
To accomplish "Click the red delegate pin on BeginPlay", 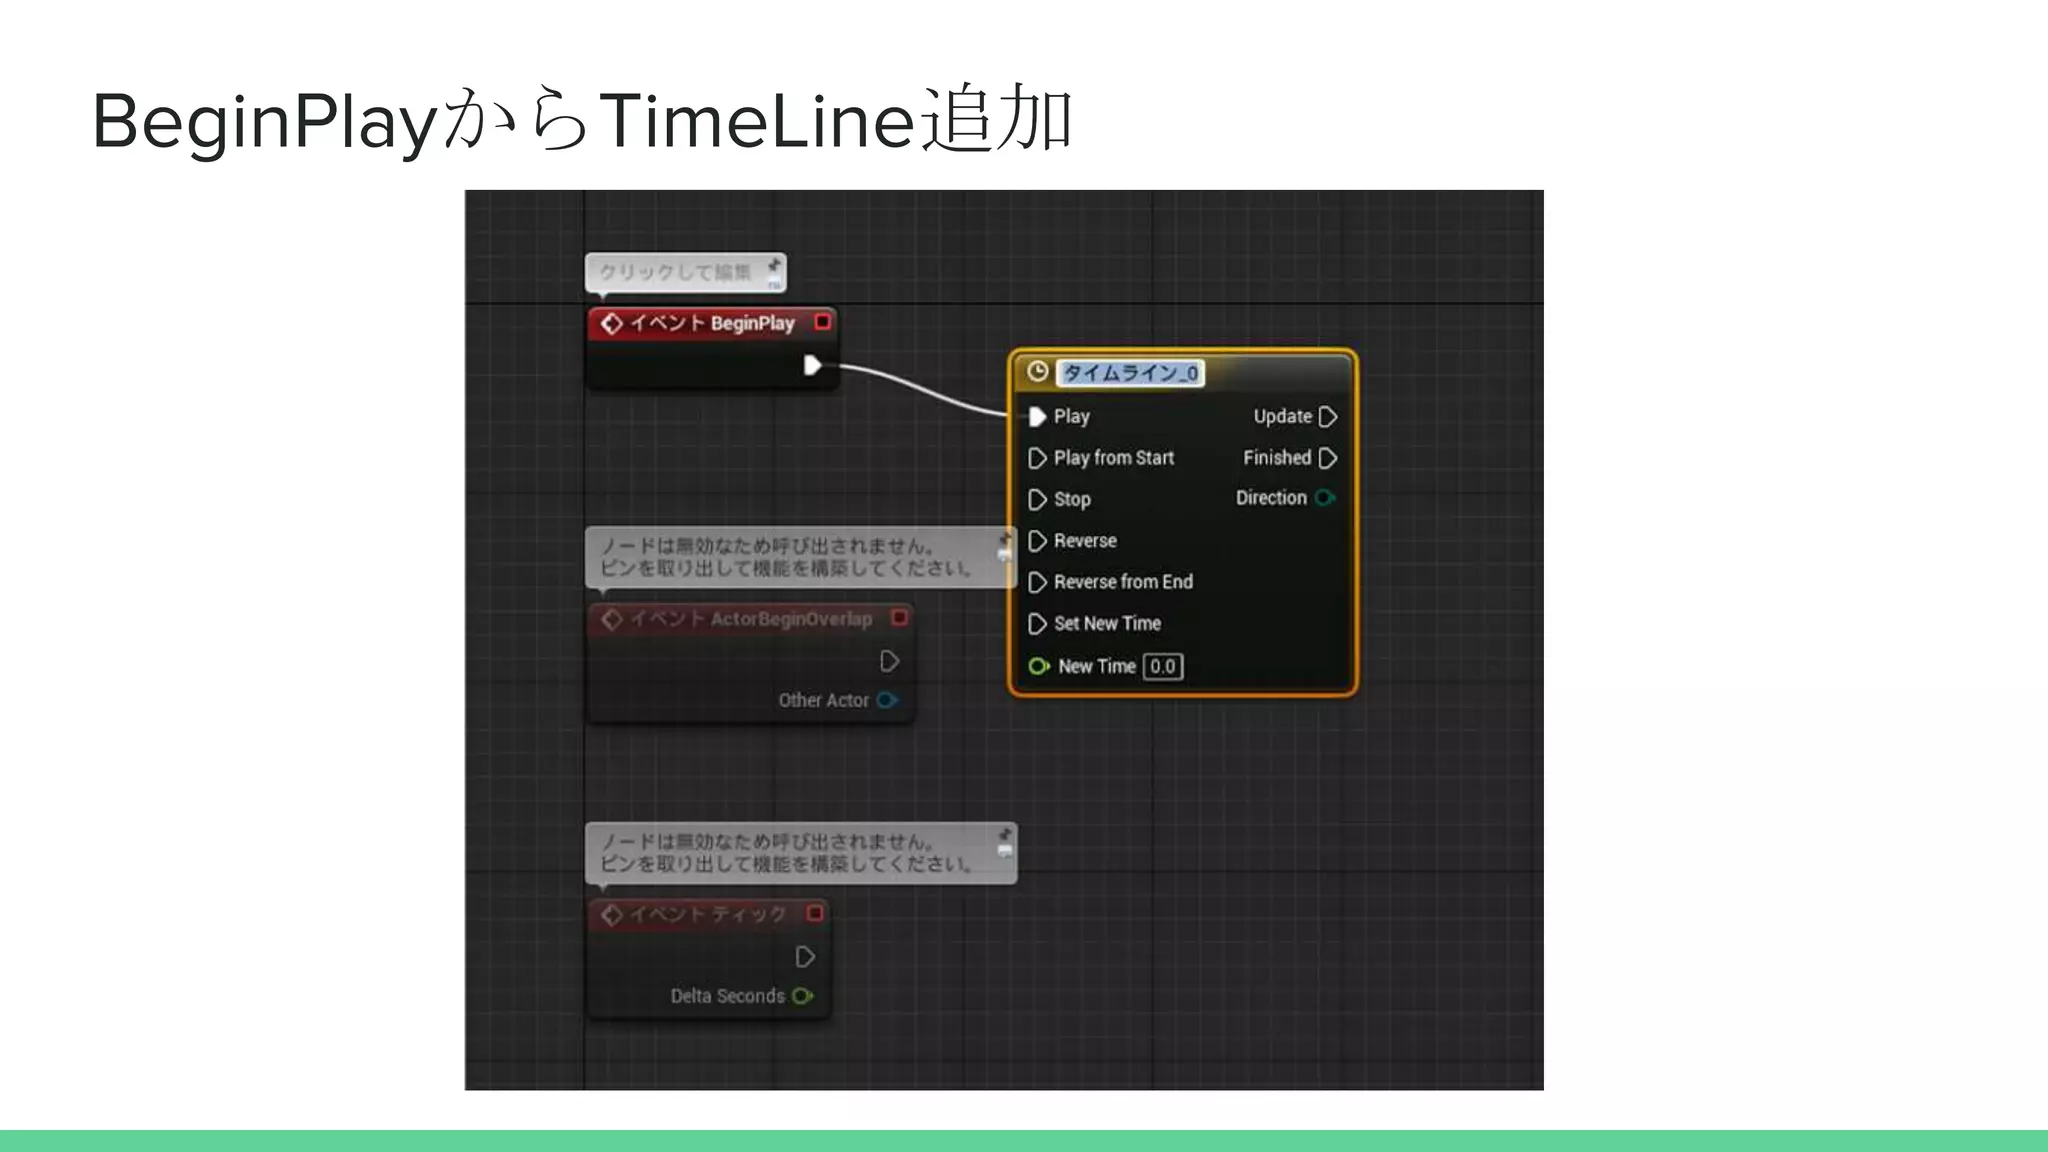I will point(822,322).
